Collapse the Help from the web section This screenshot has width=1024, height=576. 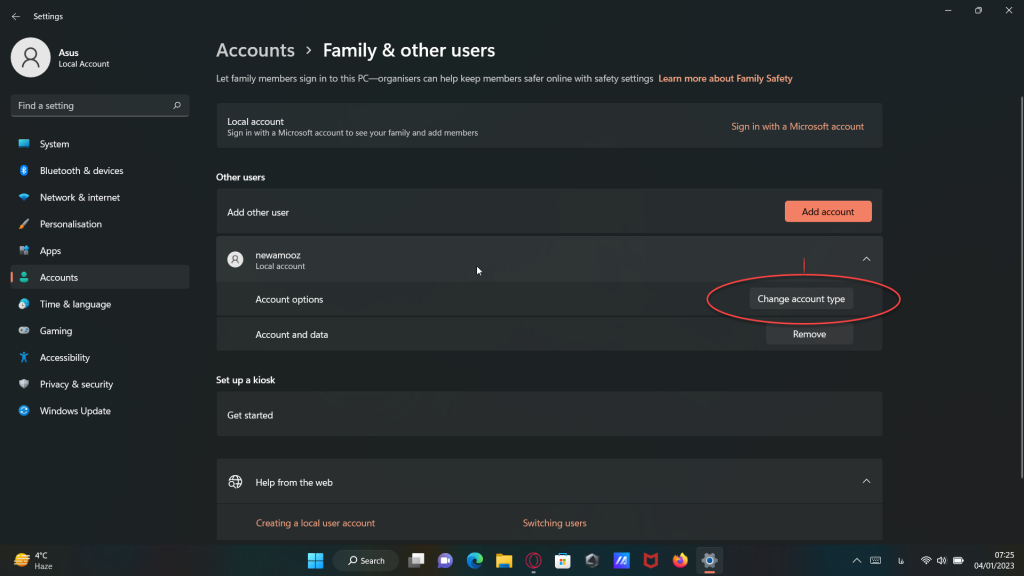tap(866, 482)
